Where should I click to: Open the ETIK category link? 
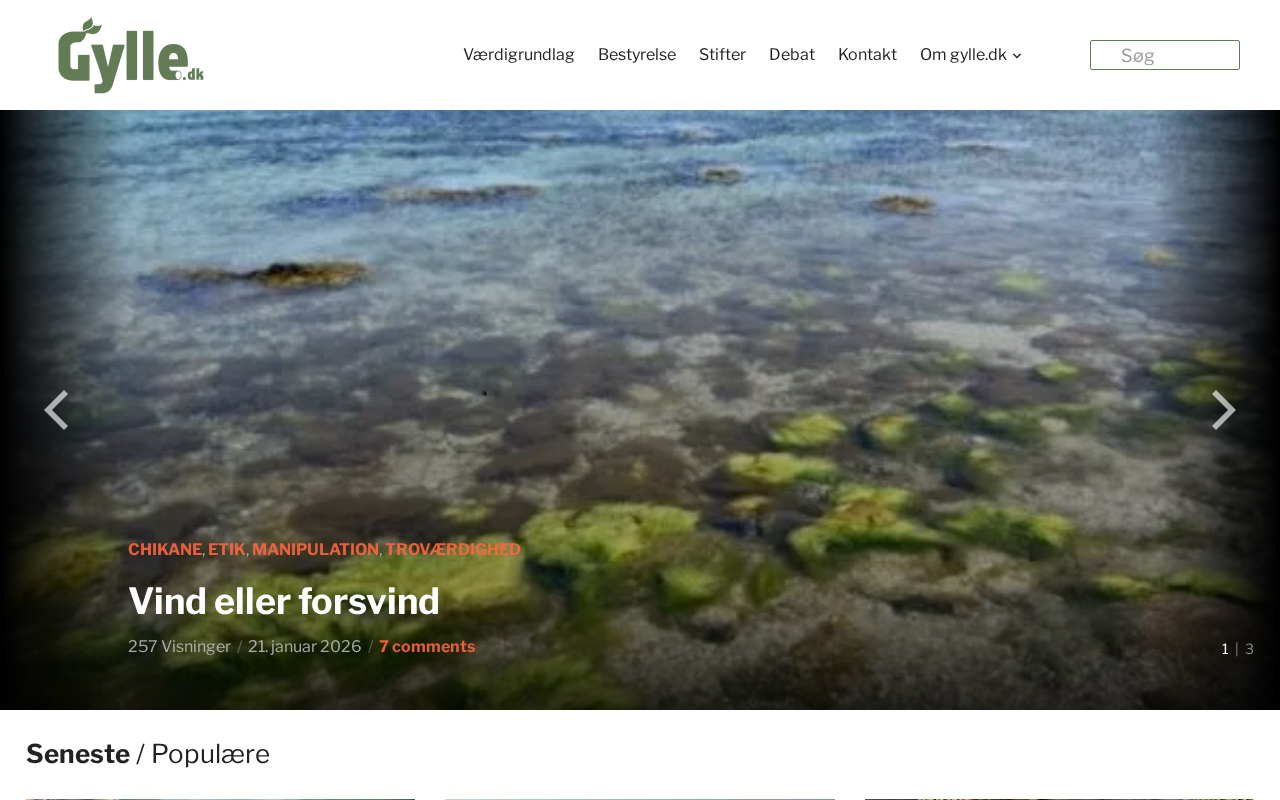tap(227, 550)
